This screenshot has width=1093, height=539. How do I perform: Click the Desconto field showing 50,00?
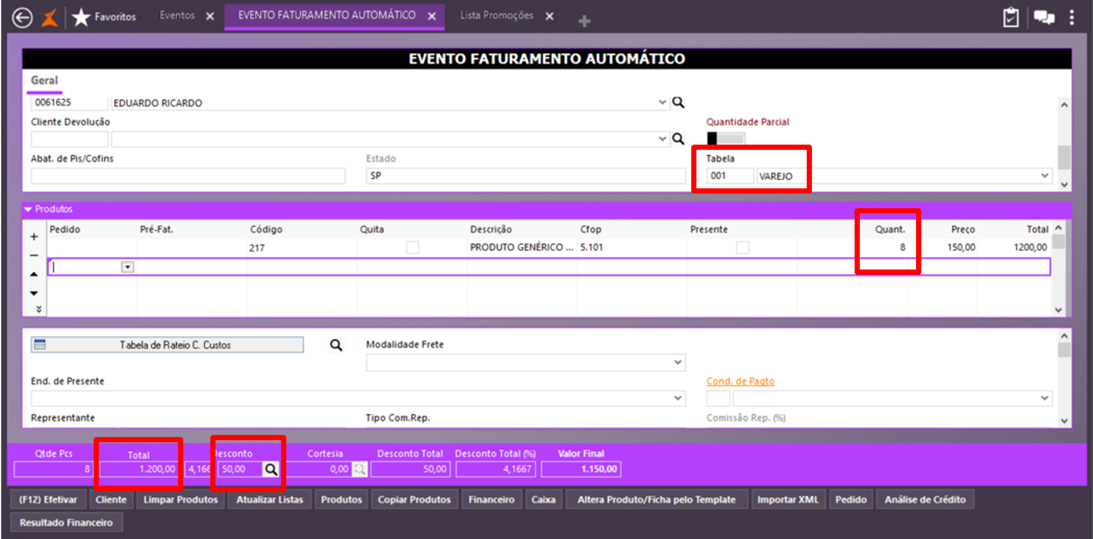(x=240, y=469)
